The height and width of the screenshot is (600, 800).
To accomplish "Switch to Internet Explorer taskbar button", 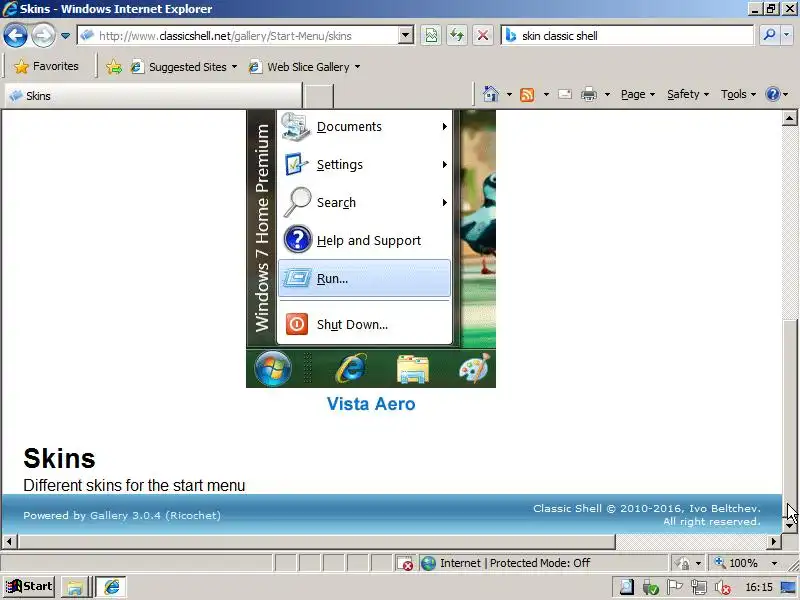I will tap(111, 587).
